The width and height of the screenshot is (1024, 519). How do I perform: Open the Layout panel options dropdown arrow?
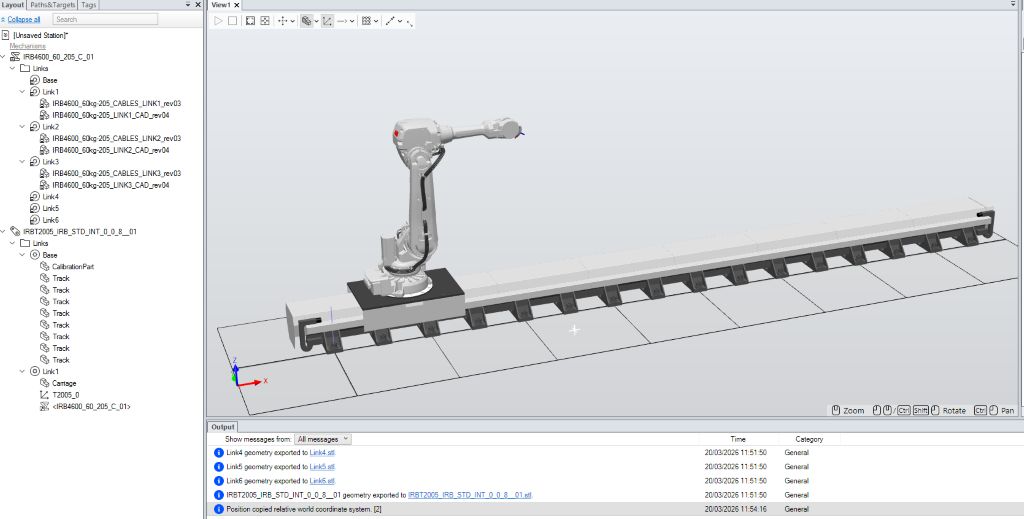188,5
